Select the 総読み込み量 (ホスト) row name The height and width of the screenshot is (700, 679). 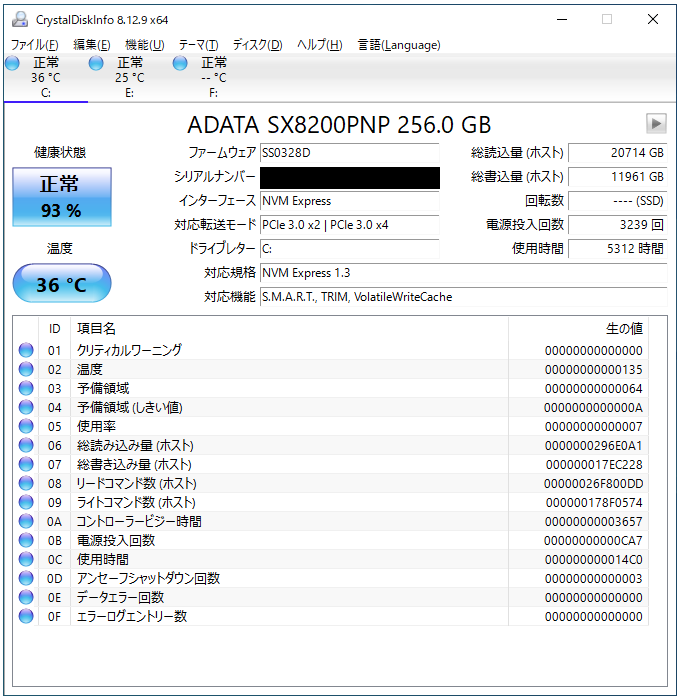(135, 445)
